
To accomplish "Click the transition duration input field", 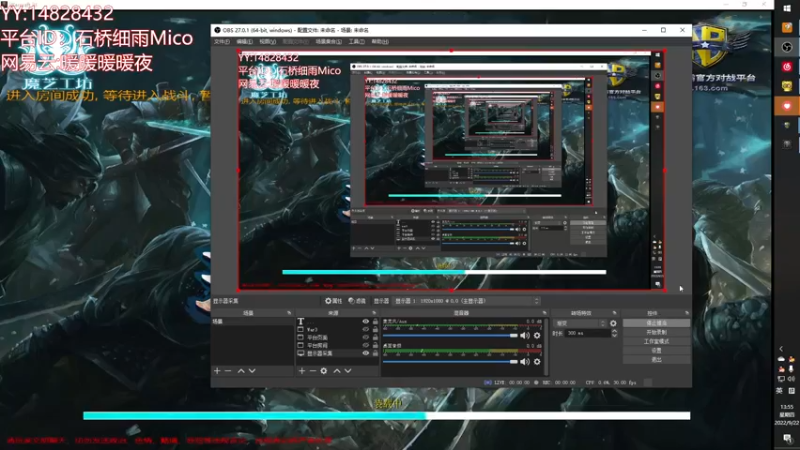I will point(587,333).
